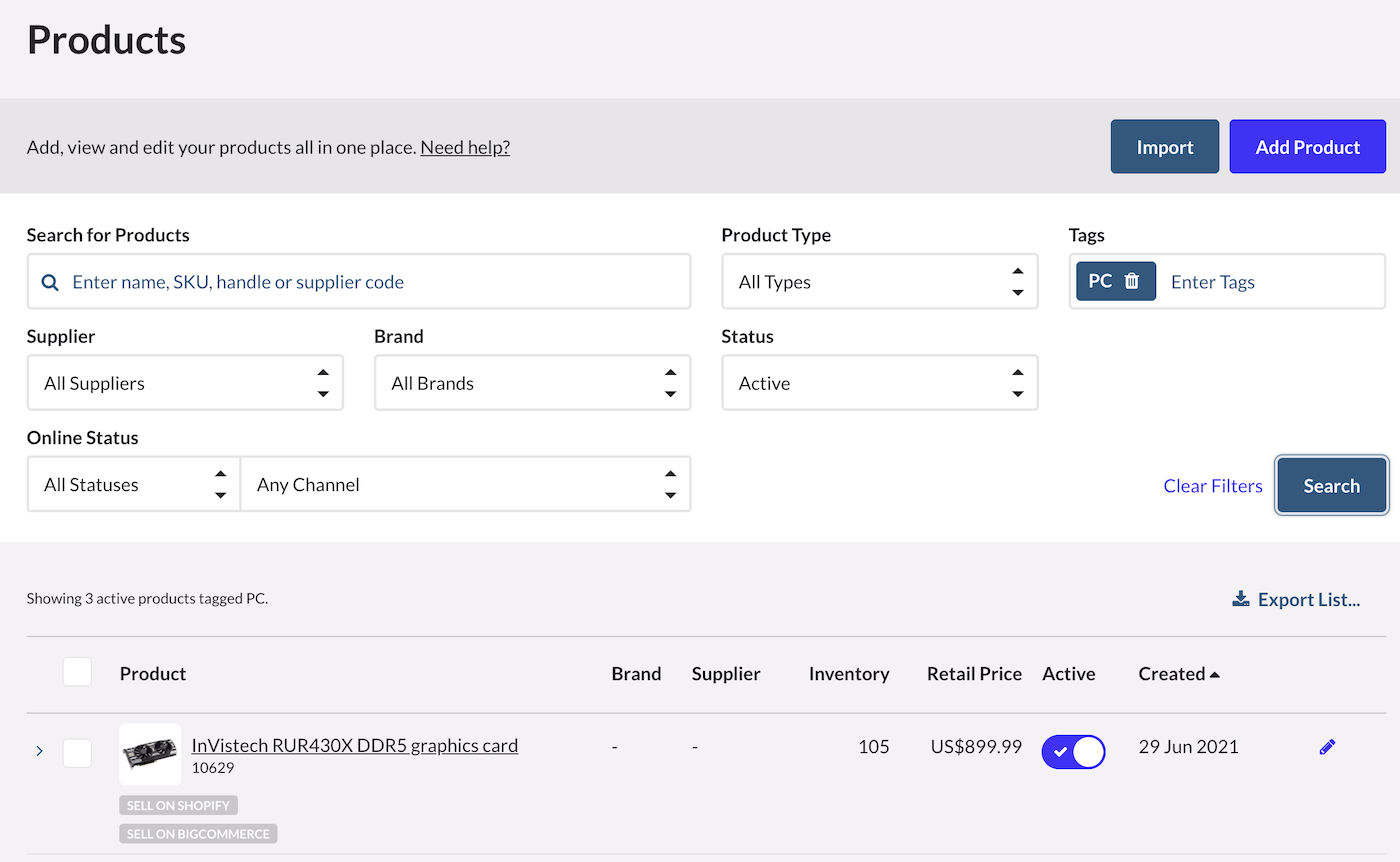Click the download icon beside Export List
This screenshot has height=862, width=1400.
tap(1241, 598)
